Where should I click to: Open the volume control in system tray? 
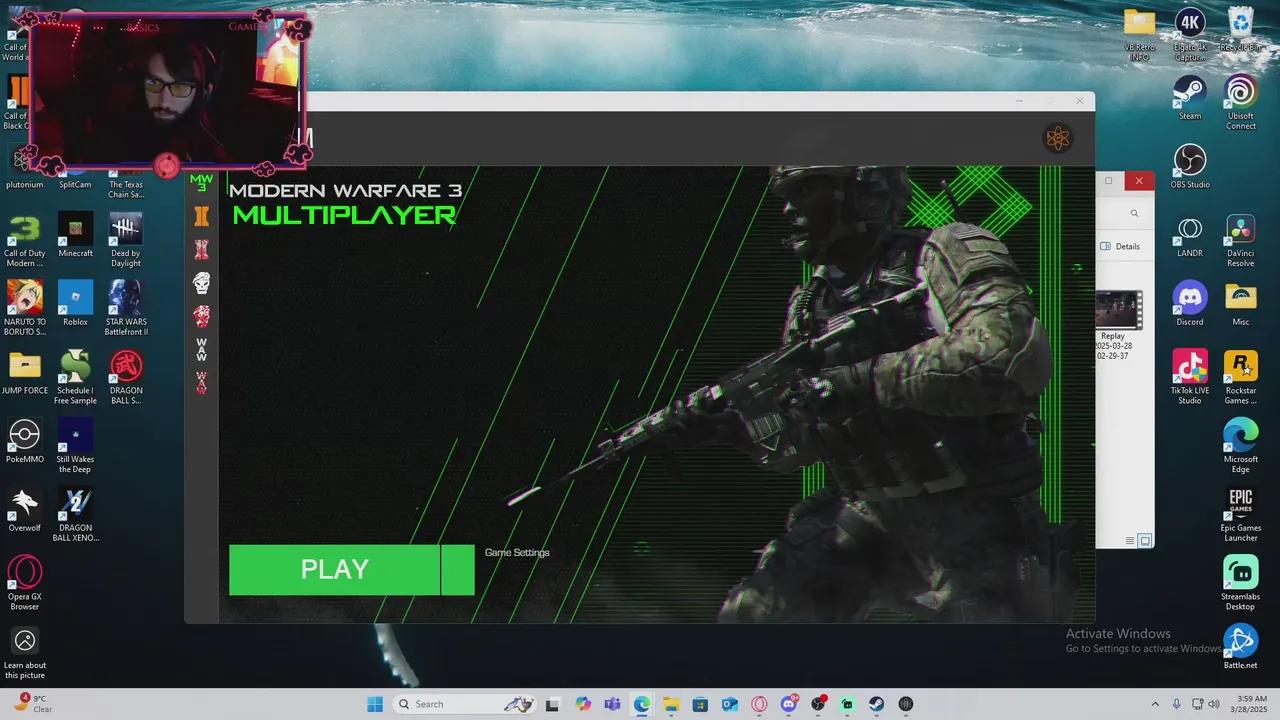[x=1214, y=704]
